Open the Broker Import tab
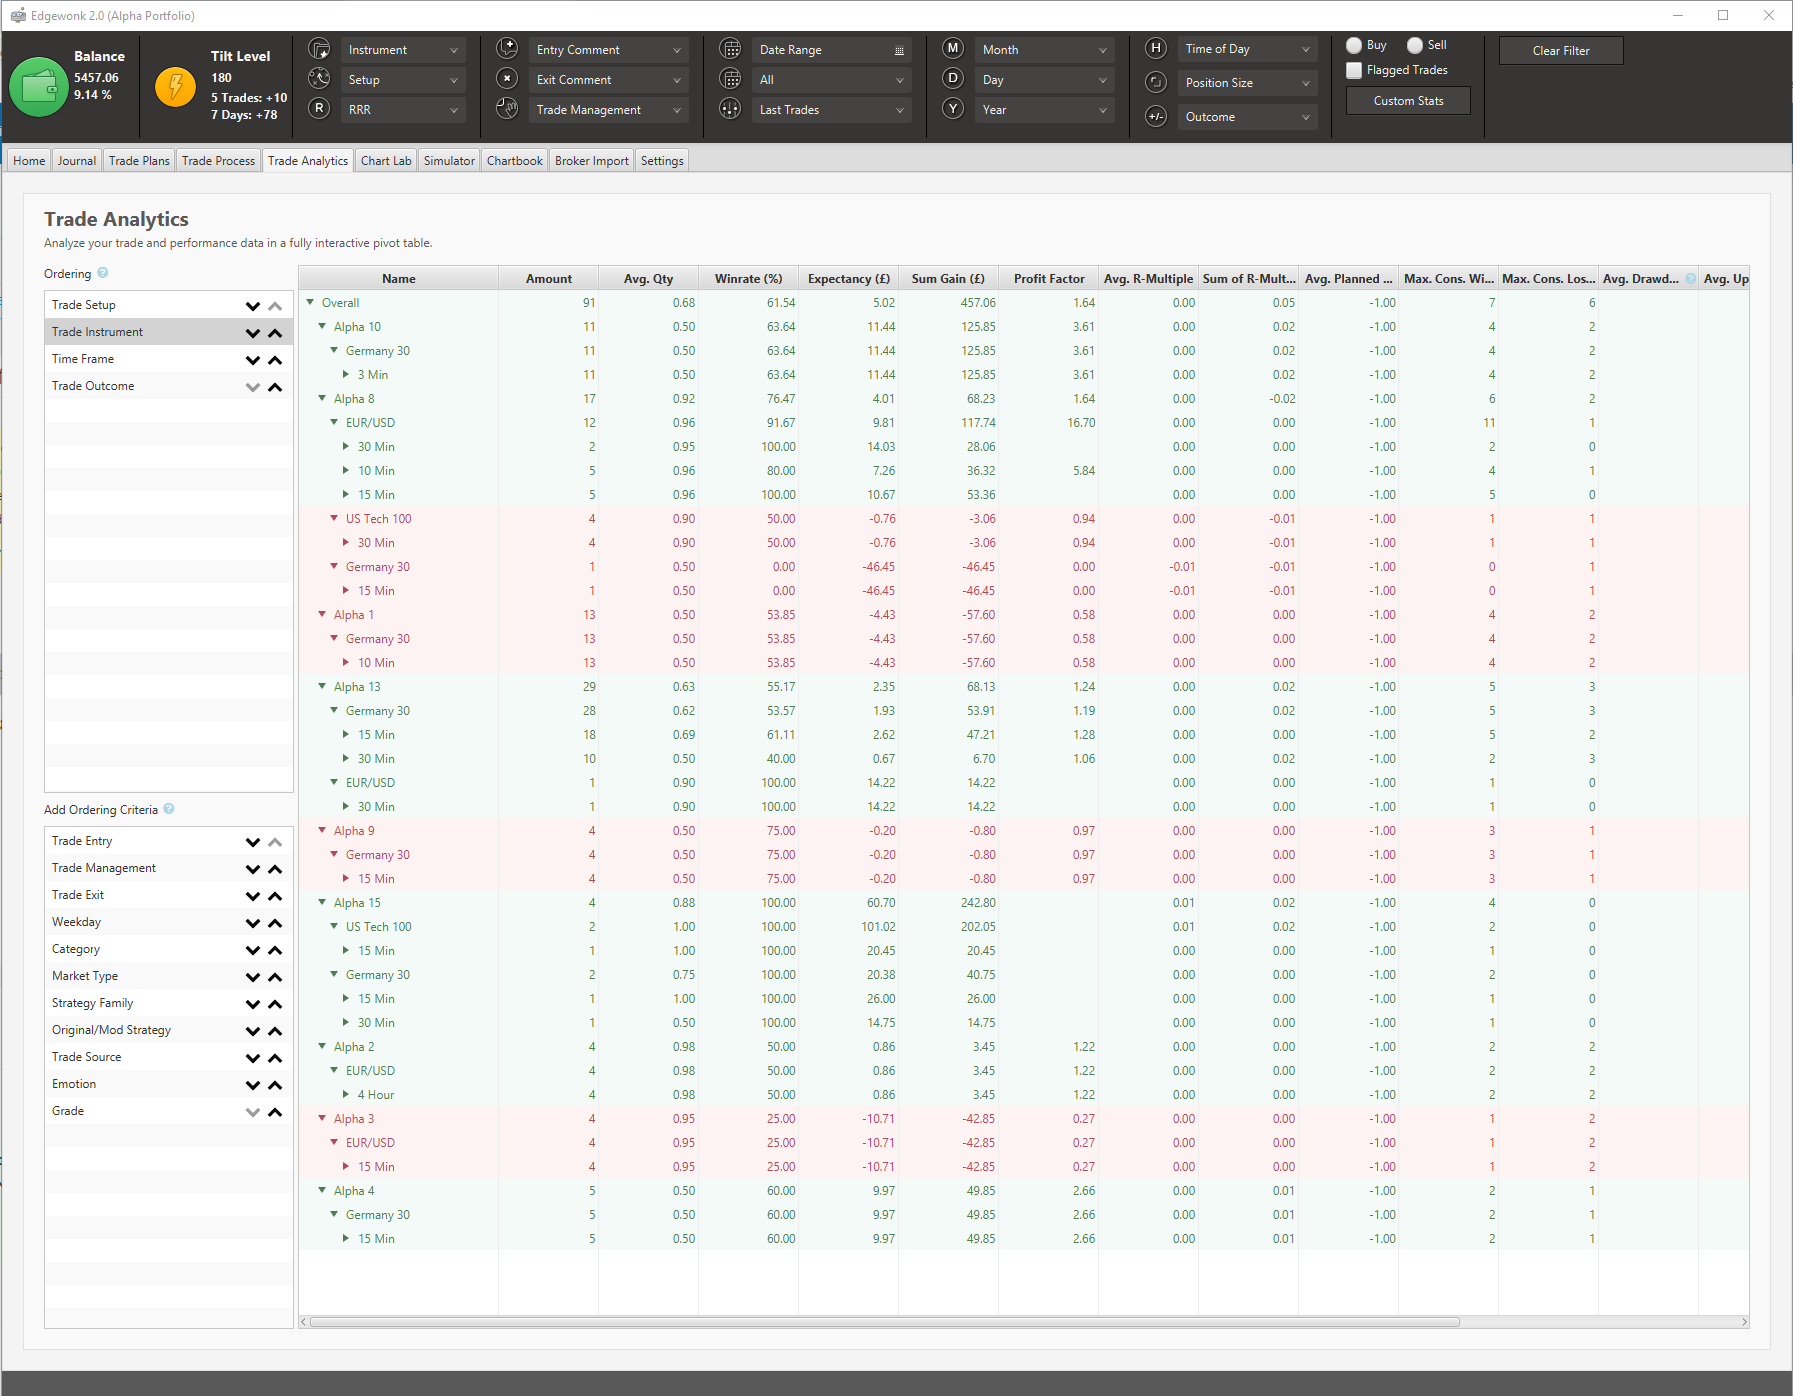This screenshot has width=1793, height=1396. (x=592, y=160)
